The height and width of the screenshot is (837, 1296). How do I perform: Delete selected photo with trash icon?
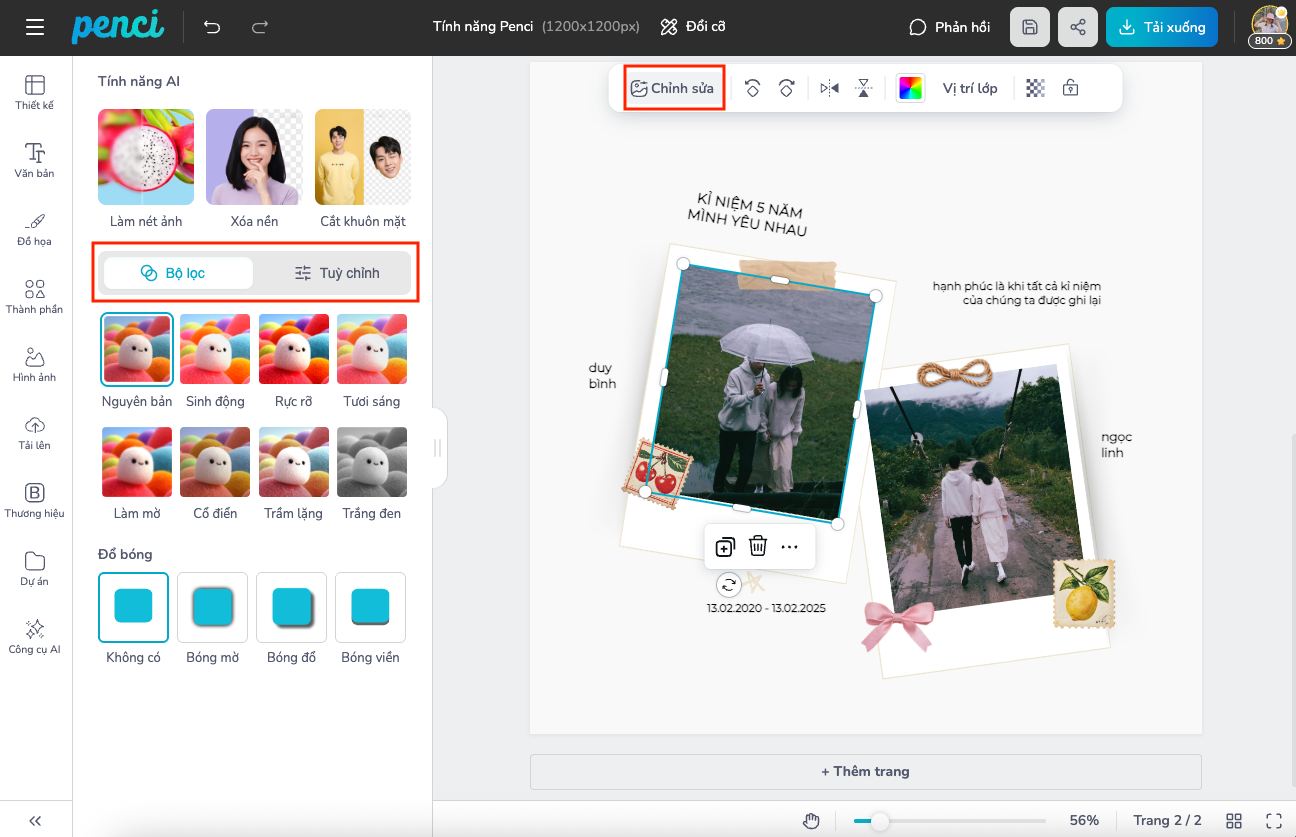point(758,546)
